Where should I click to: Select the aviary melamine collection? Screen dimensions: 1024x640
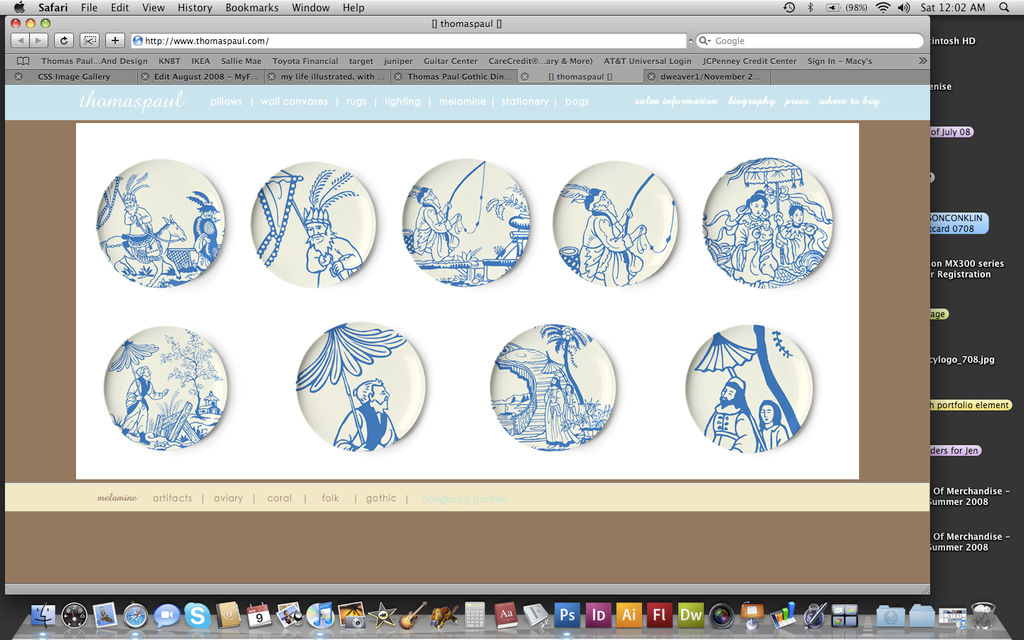pos(228,498)
